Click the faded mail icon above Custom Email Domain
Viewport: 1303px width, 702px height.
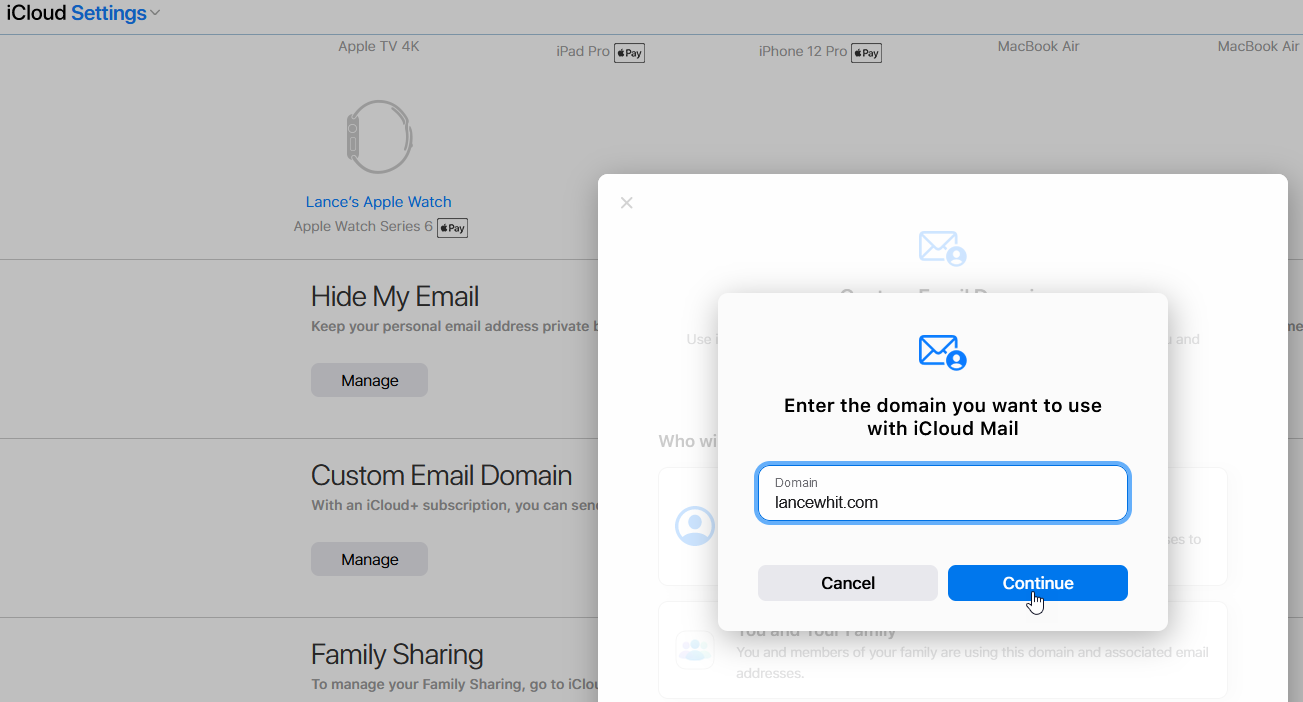tap(943, 248)
